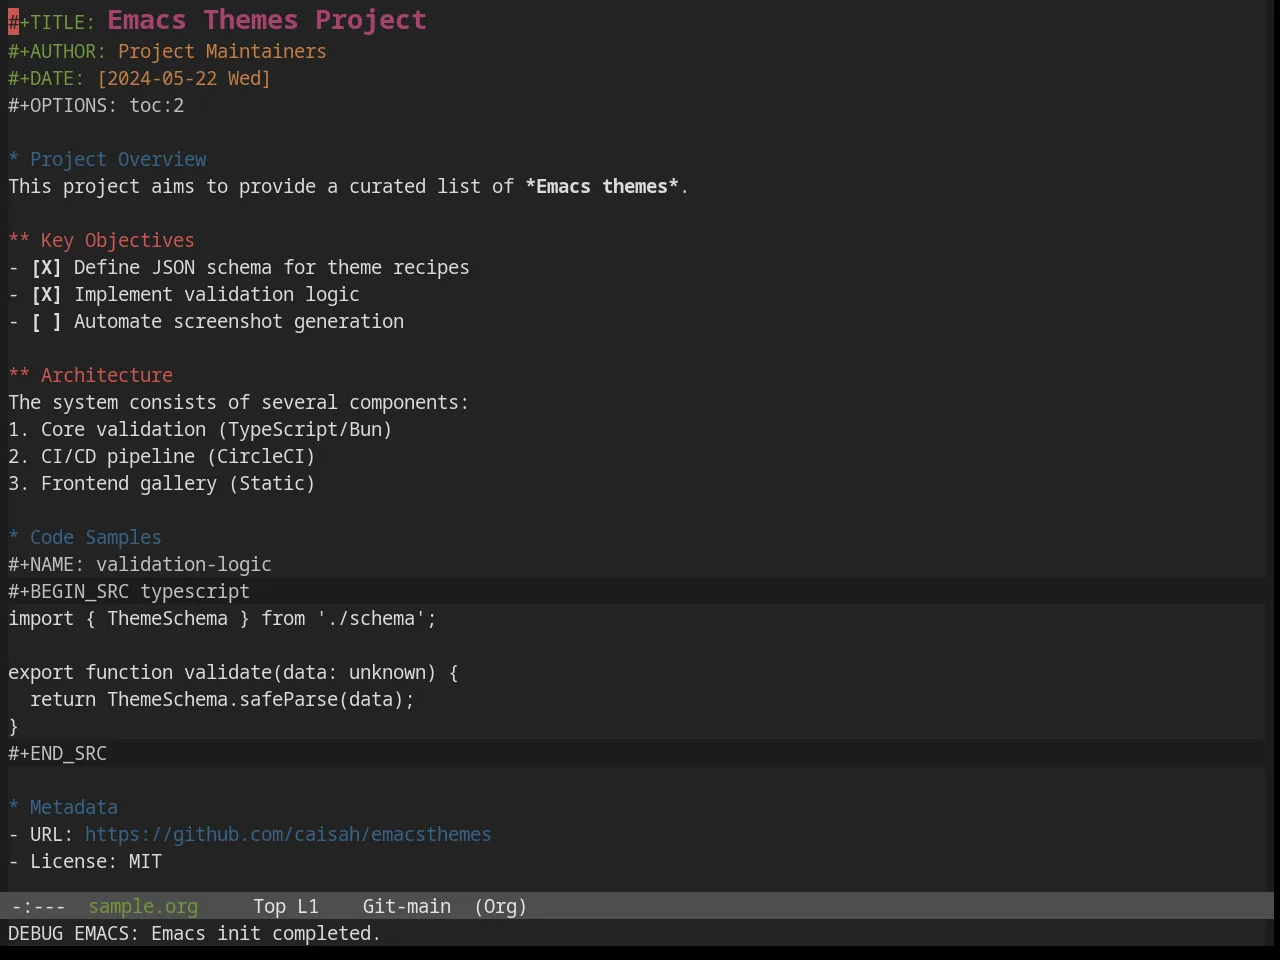Click the '#+DATE:' keyword
The width and height of the screenshot is (1280, 960).
[46, 78]
